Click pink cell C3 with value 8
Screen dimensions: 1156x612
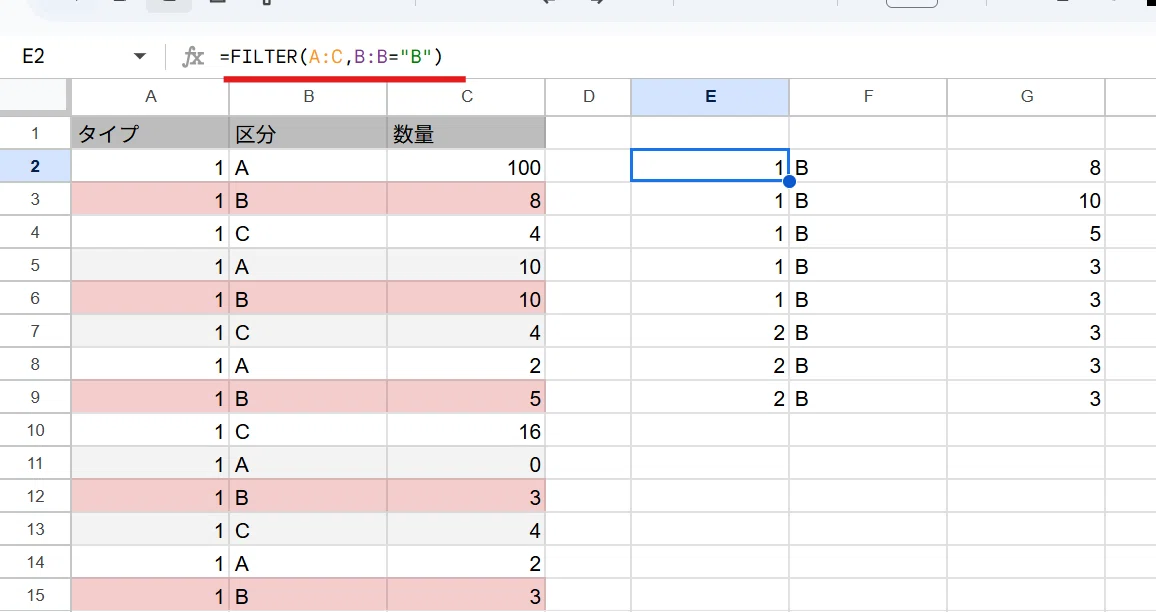467,200
